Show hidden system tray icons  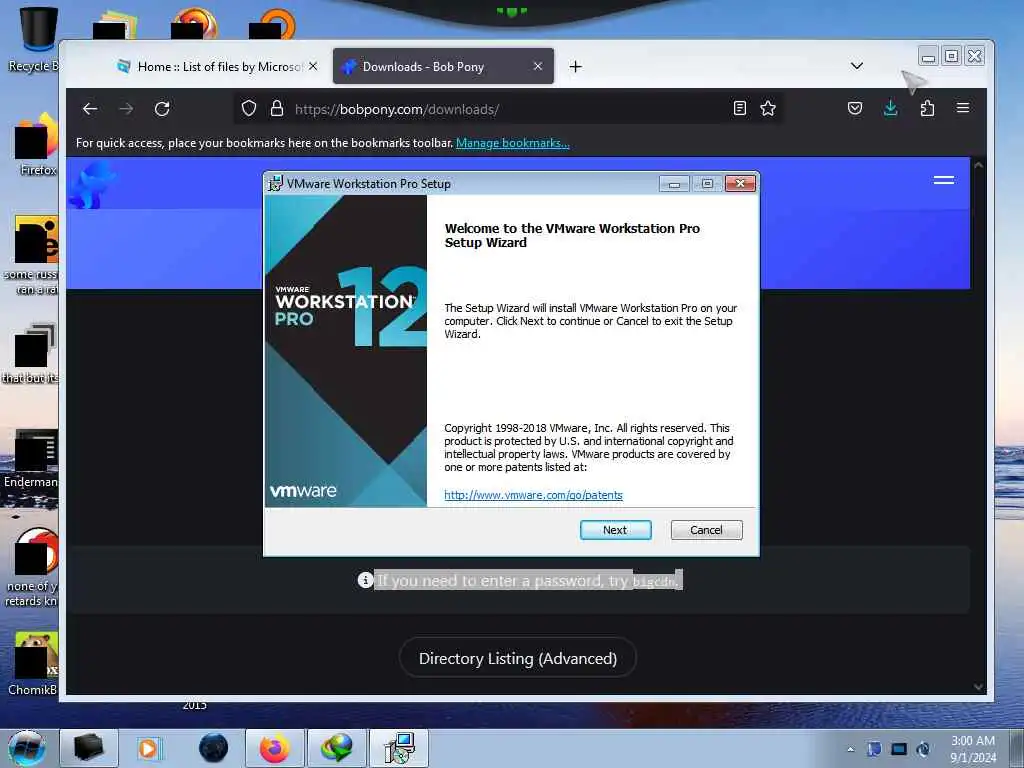850,749
